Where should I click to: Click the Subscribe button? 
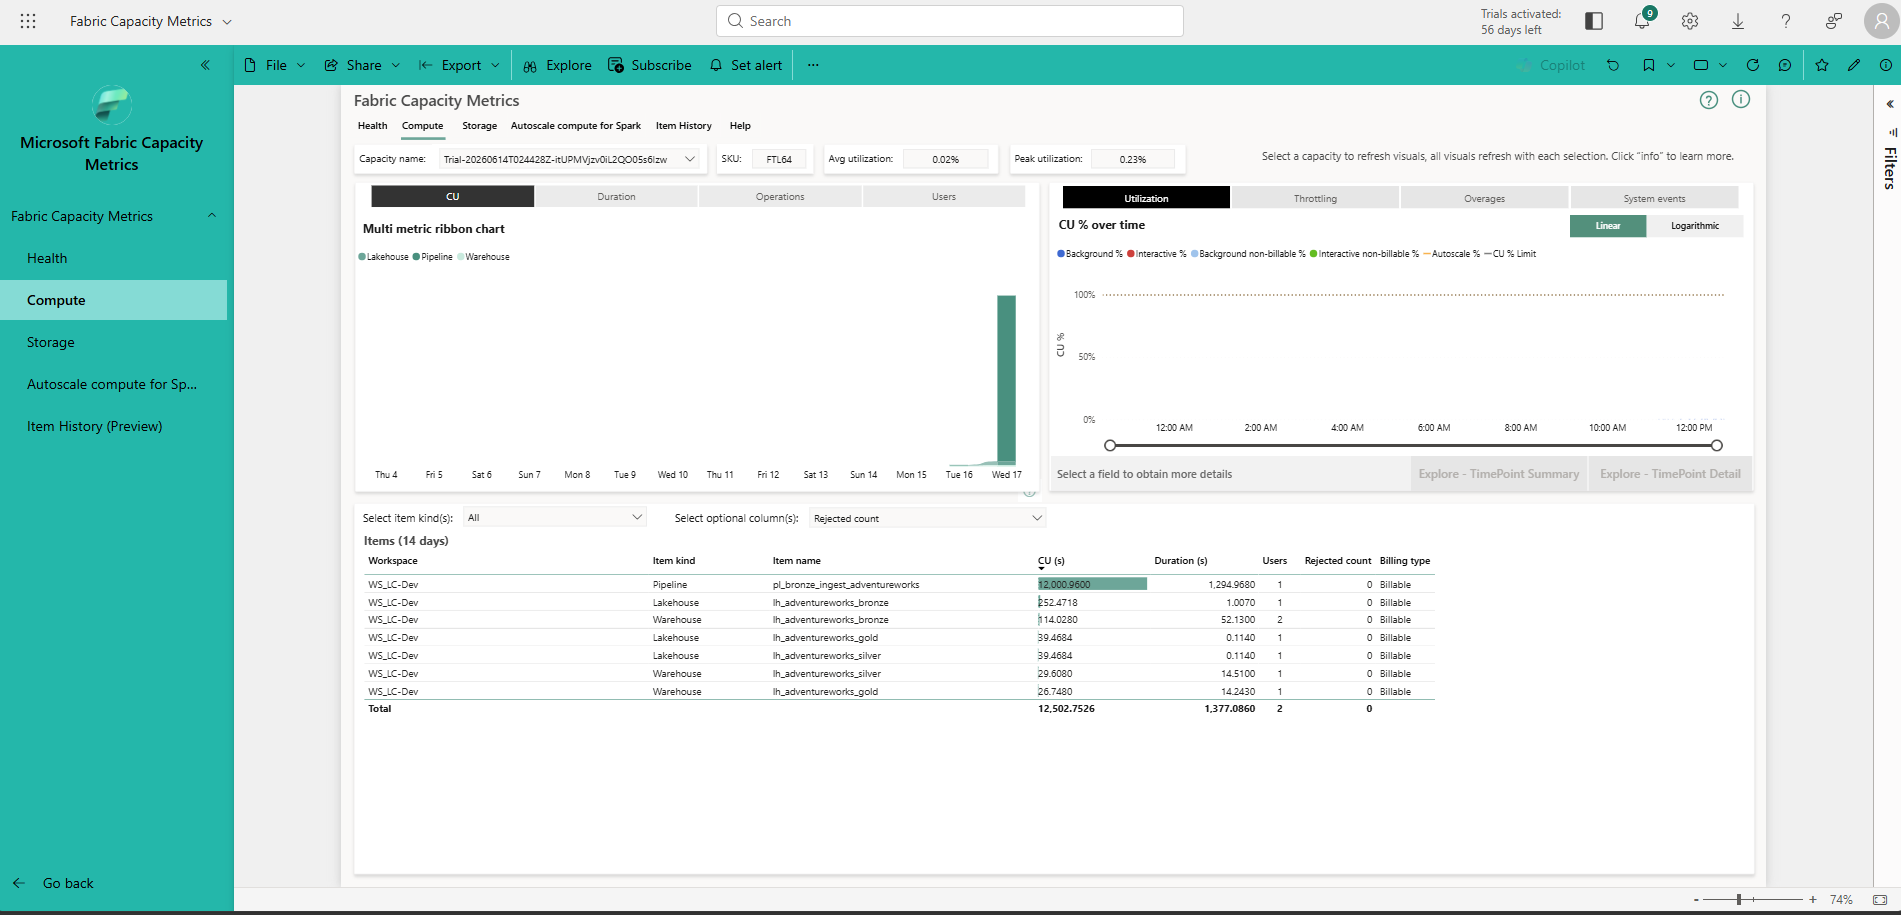650,65
